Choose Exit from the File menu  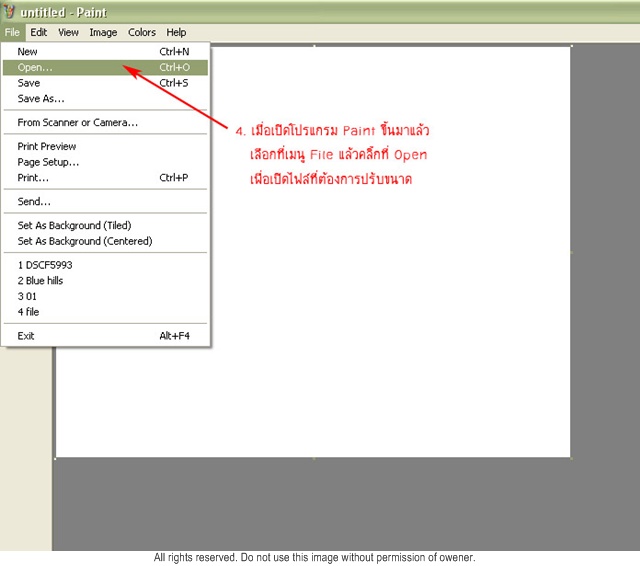click(x=105, y=336)
